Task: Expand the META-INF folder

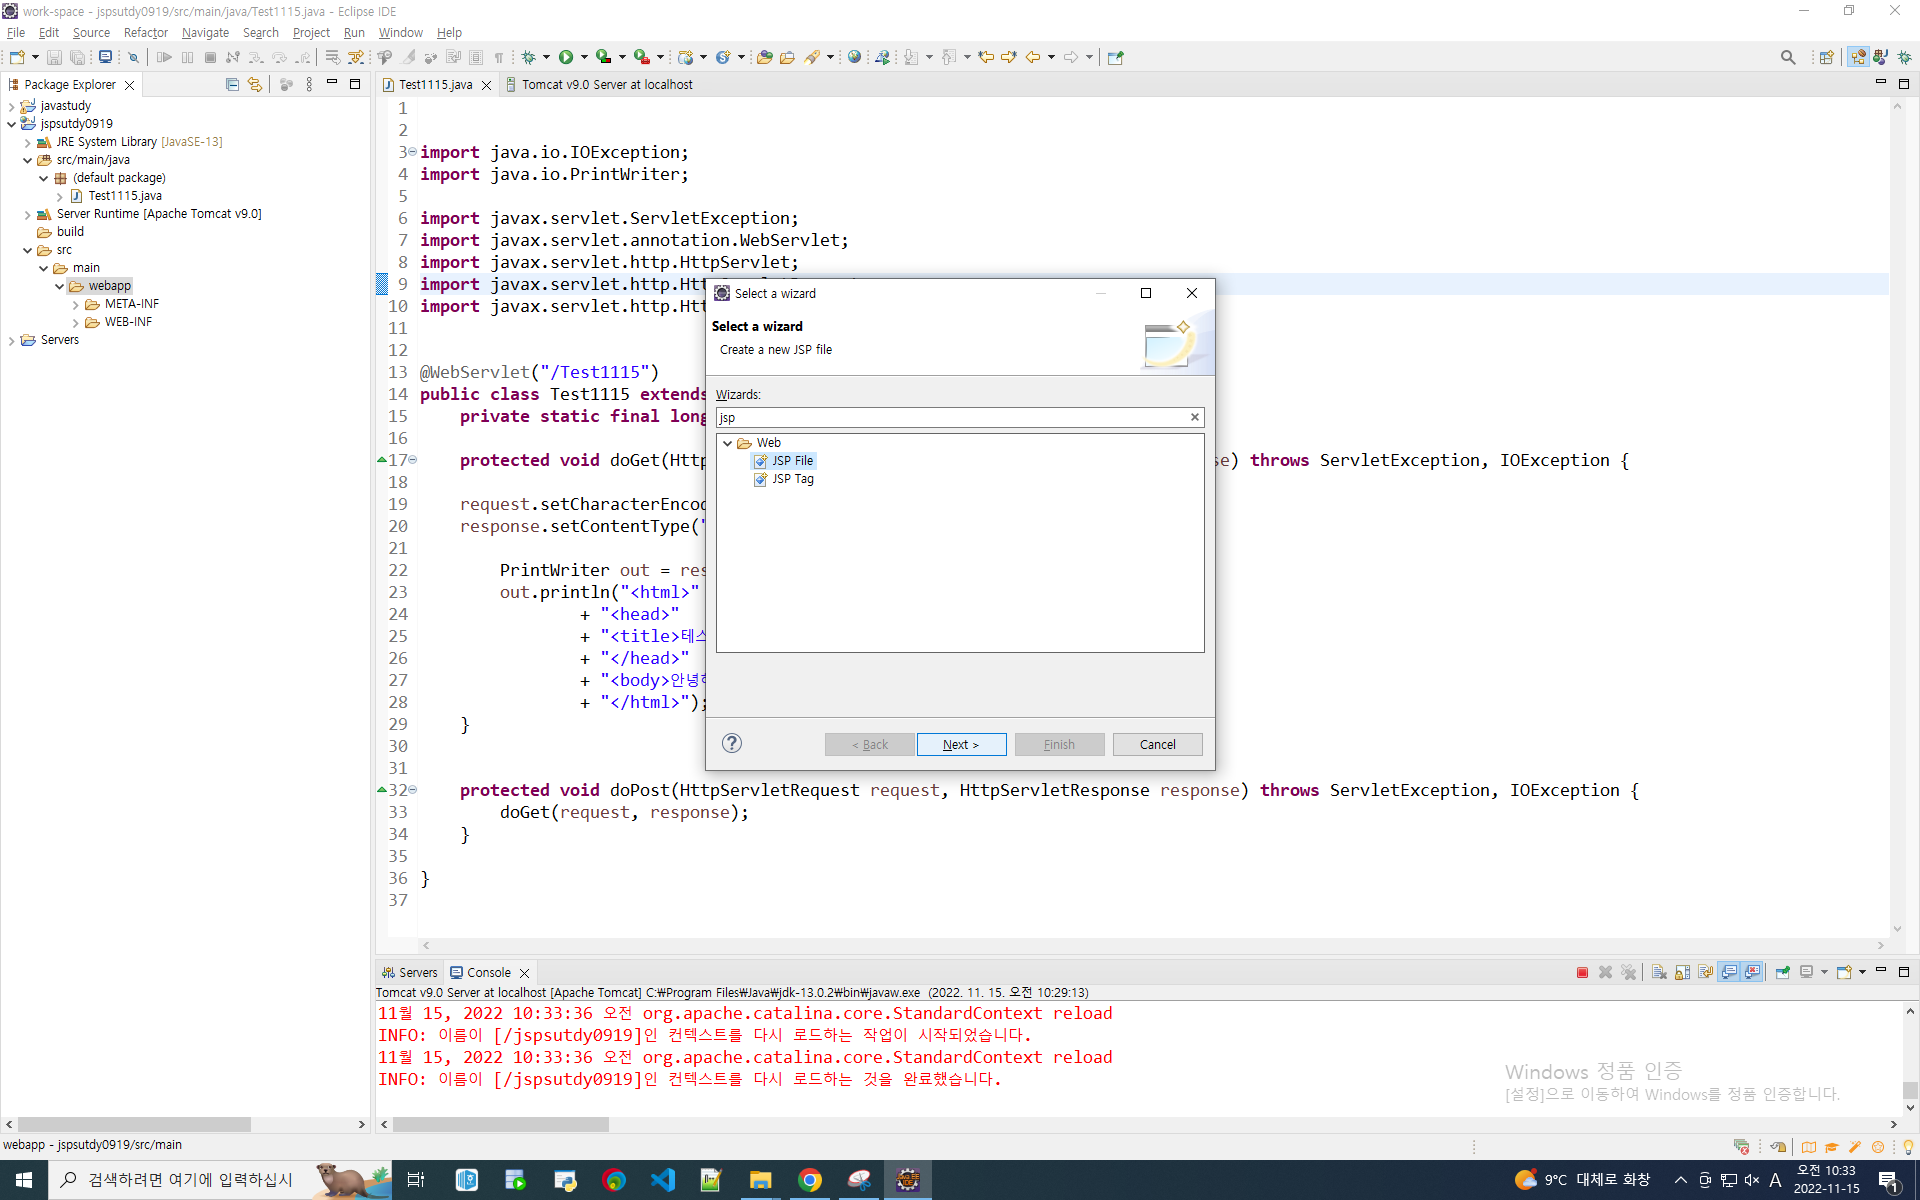Action: pyautogui.click(x=76, y=304)
